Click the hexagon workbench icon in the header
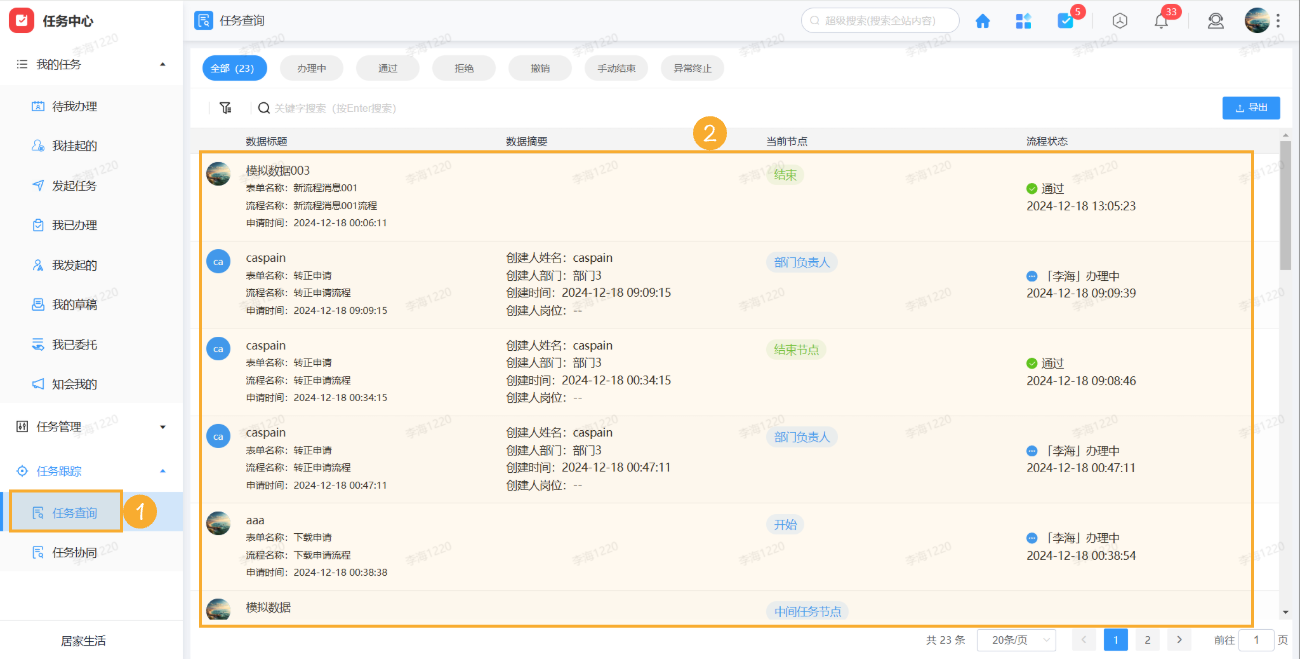The height and width of the screenshot is (659, 1300). [x=1119, y=20]
